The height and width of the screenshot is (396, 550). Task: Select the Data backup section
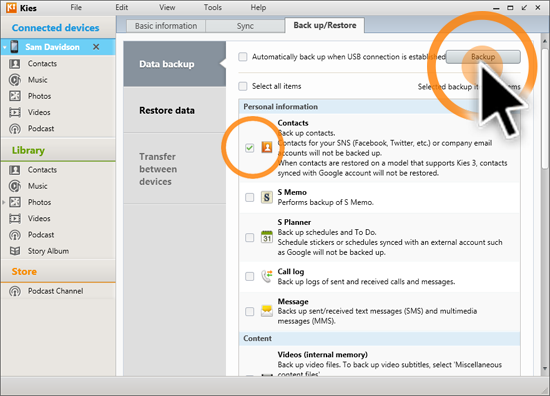point(175,64)
